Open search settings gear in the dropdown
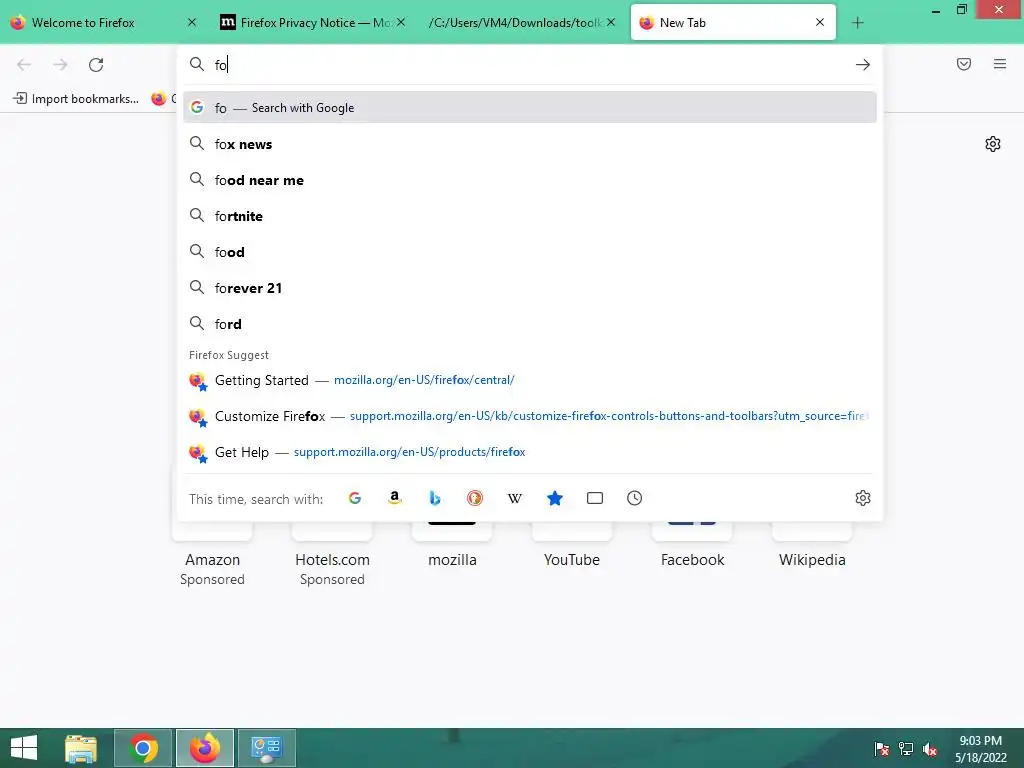 coord(863,498)
